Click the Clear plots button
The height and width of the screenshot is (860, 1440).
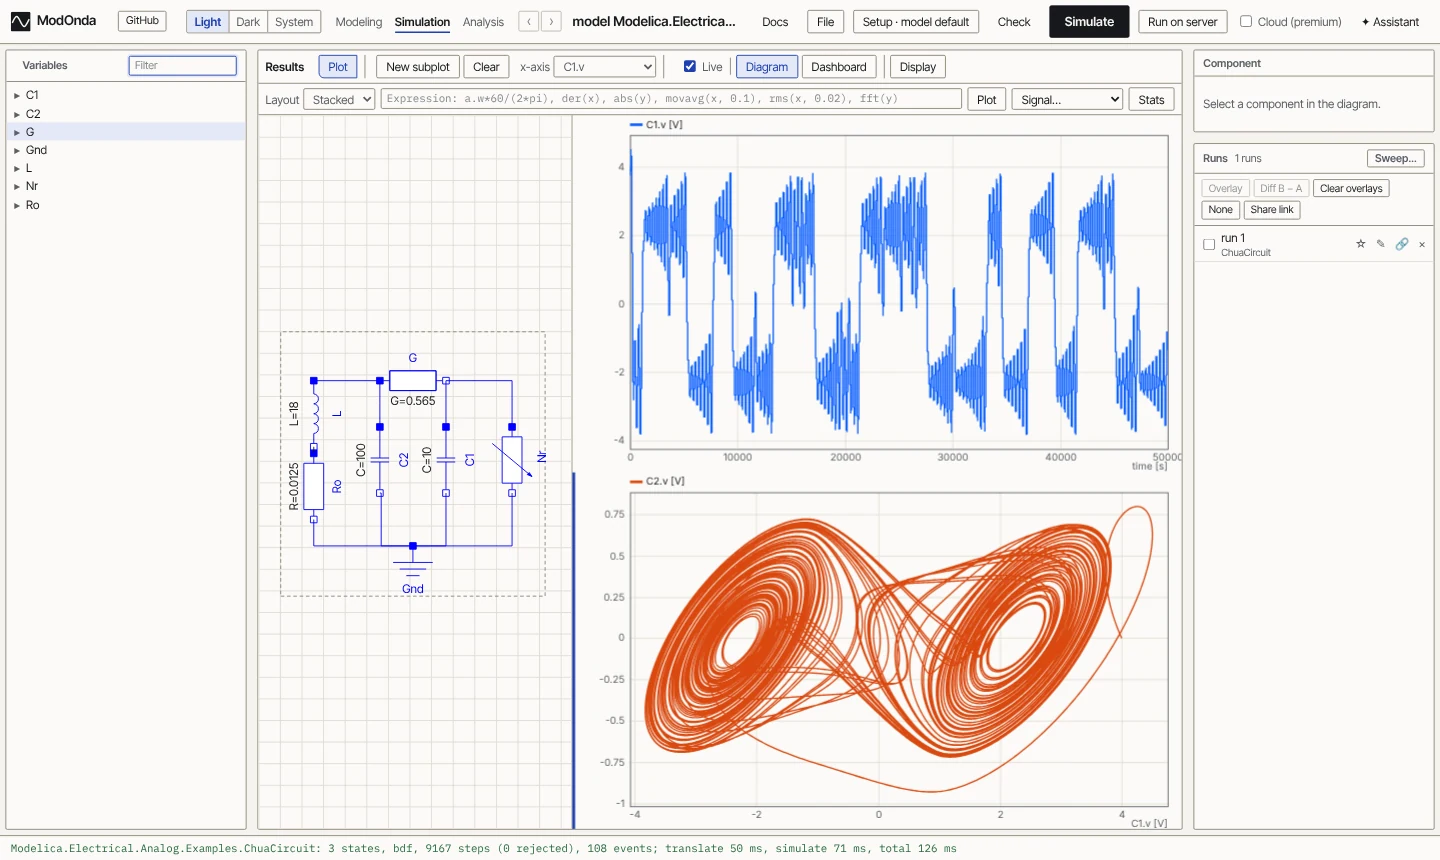tap(486, 67)
